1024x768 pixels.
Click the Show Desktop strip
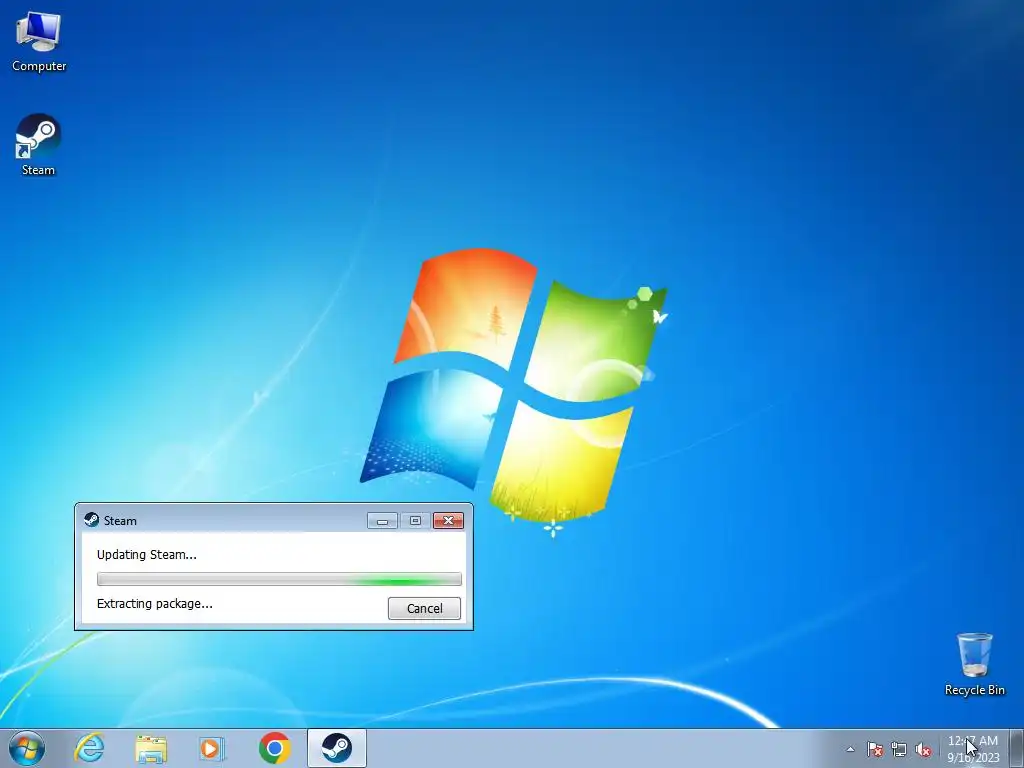[x=1016, y=748]
